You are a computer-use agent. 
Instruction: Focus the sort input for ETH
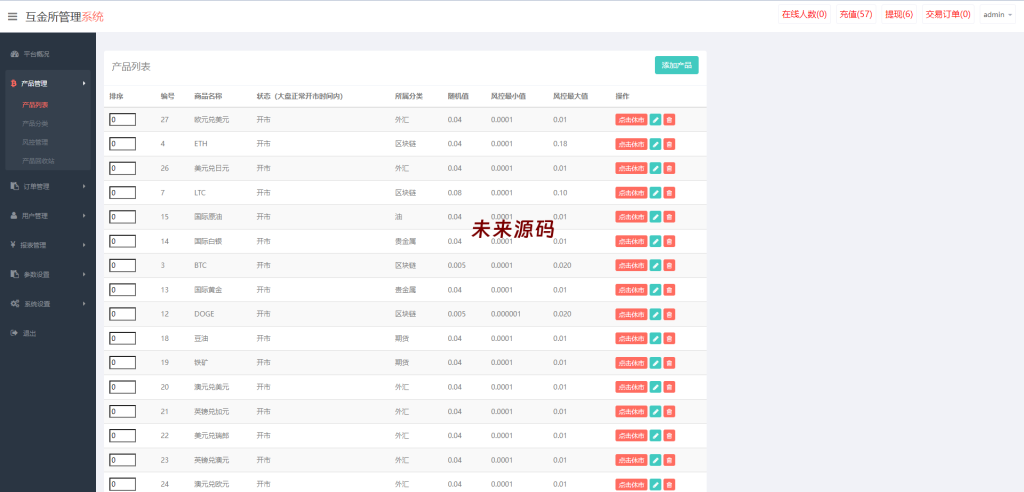pos(123,144)
